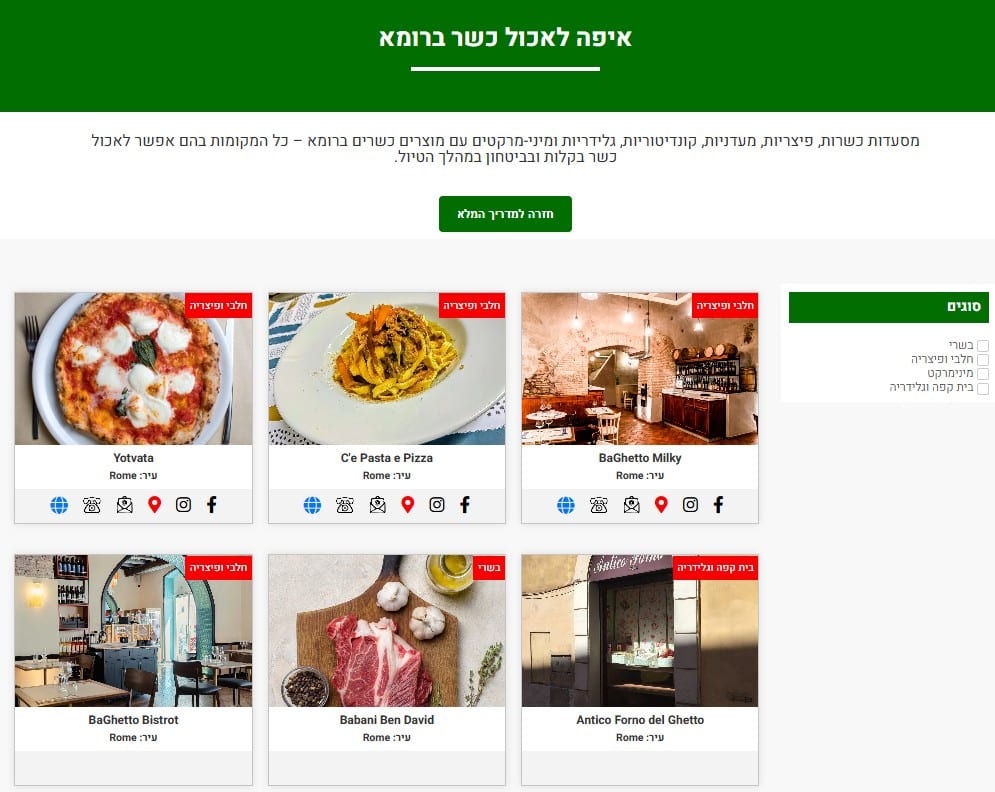This screenshot has width=995, height=792.
Task: Click the BaGhetto Bistrot interior photo
Action: click(133, 631)
